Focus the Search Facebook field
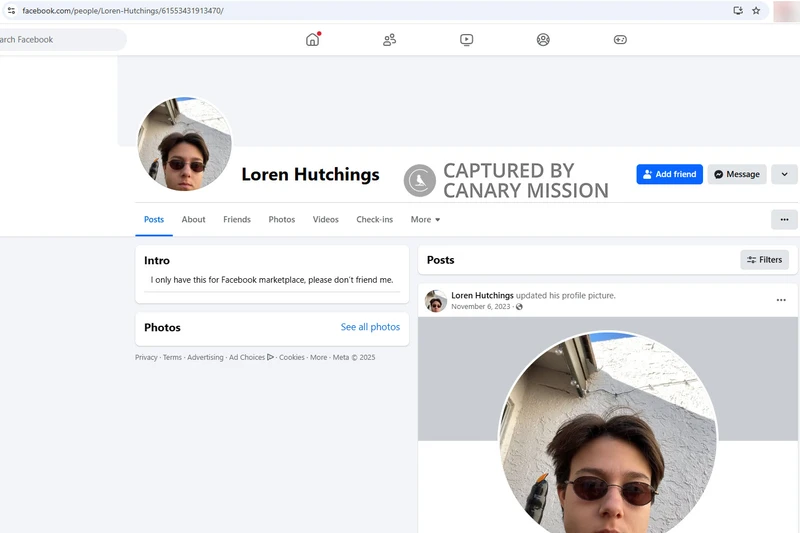 pyautogui.click(x=61, y=39)
